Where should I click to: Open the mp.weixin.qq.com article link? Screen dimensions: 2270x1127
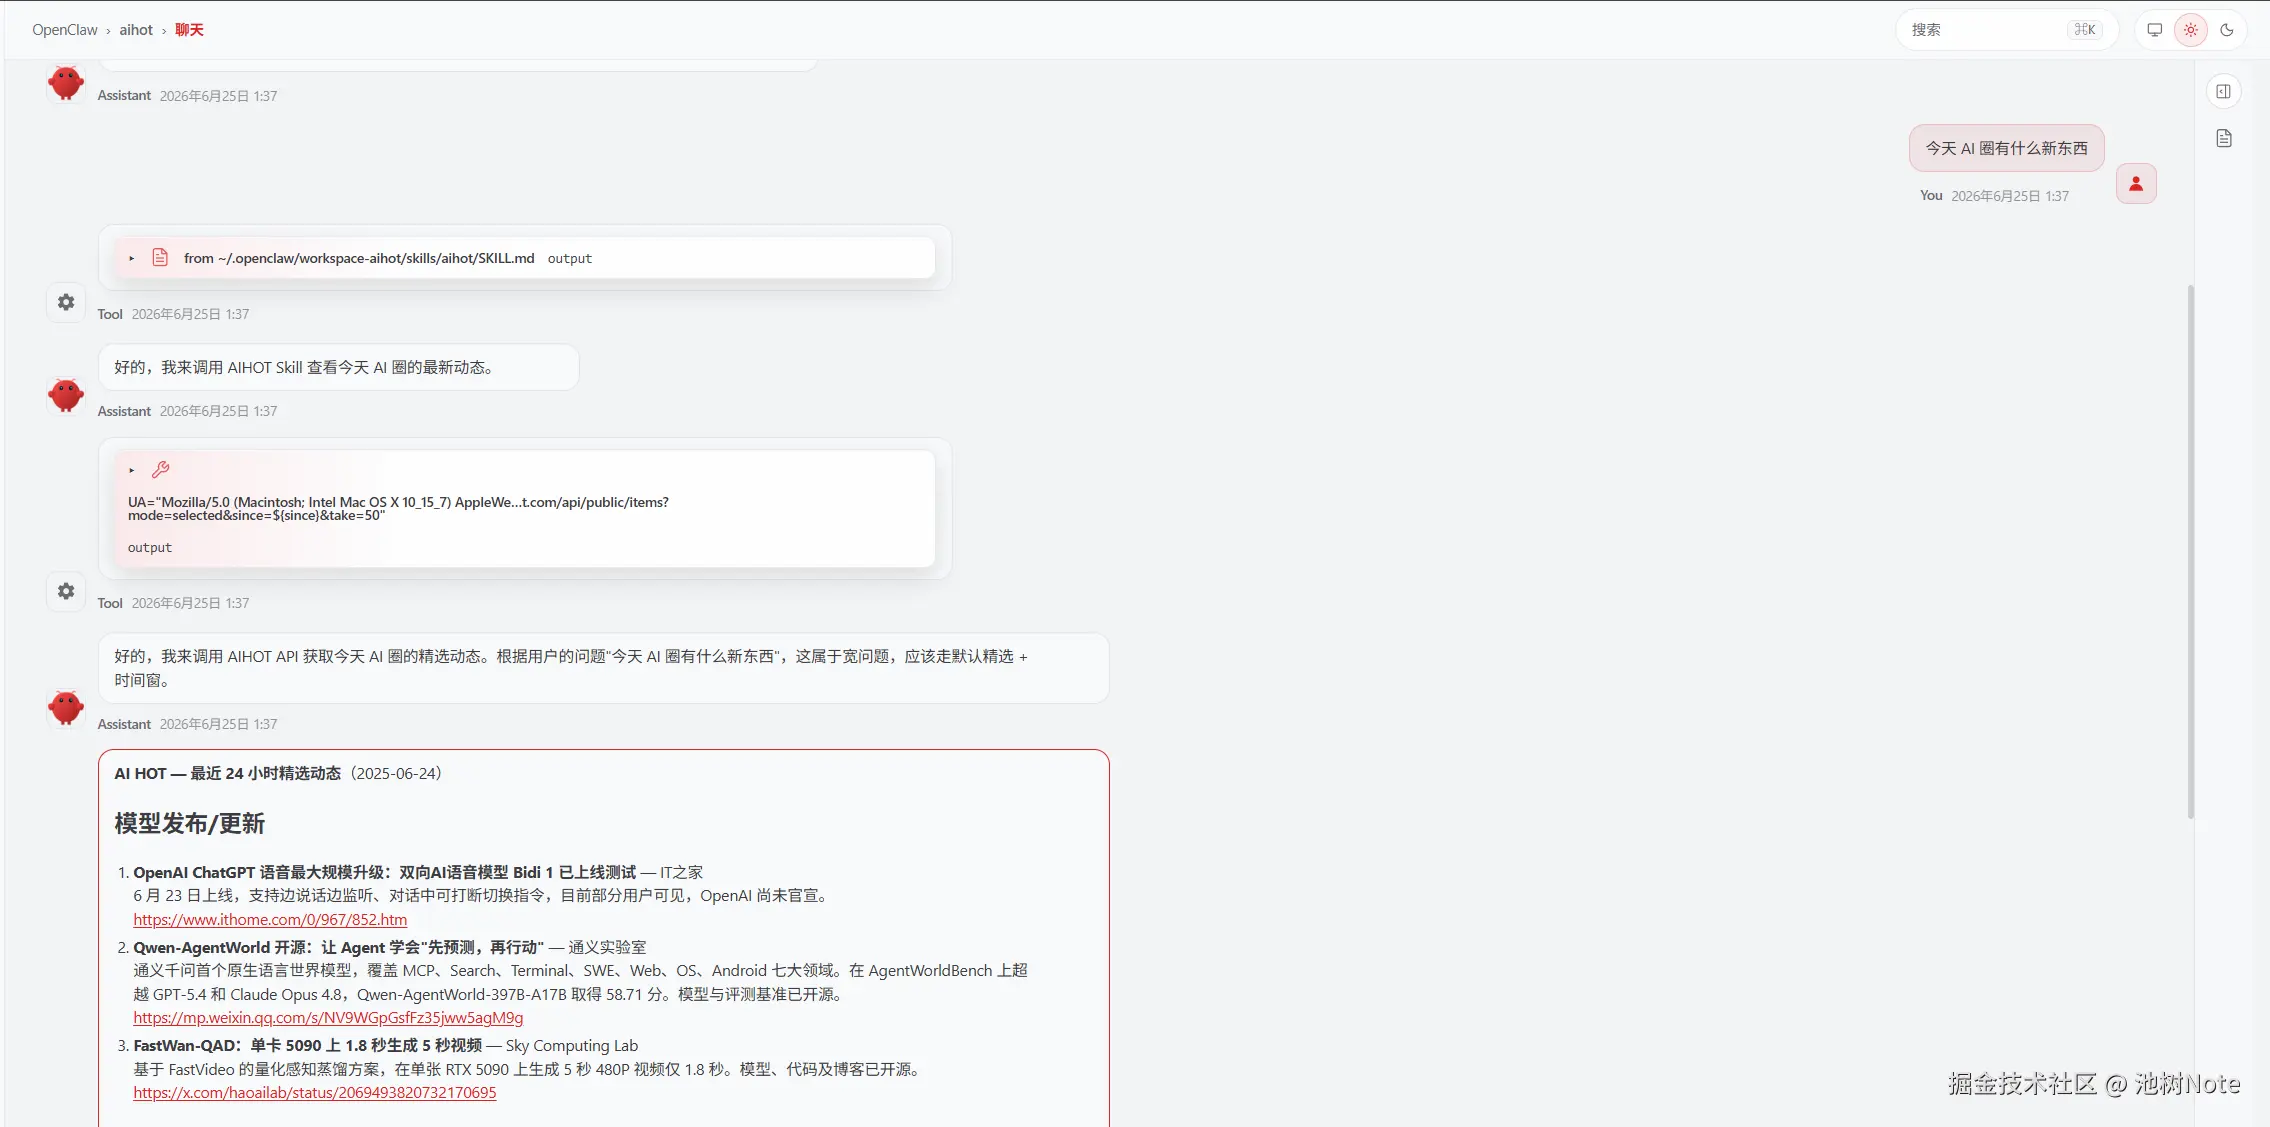328,1017
